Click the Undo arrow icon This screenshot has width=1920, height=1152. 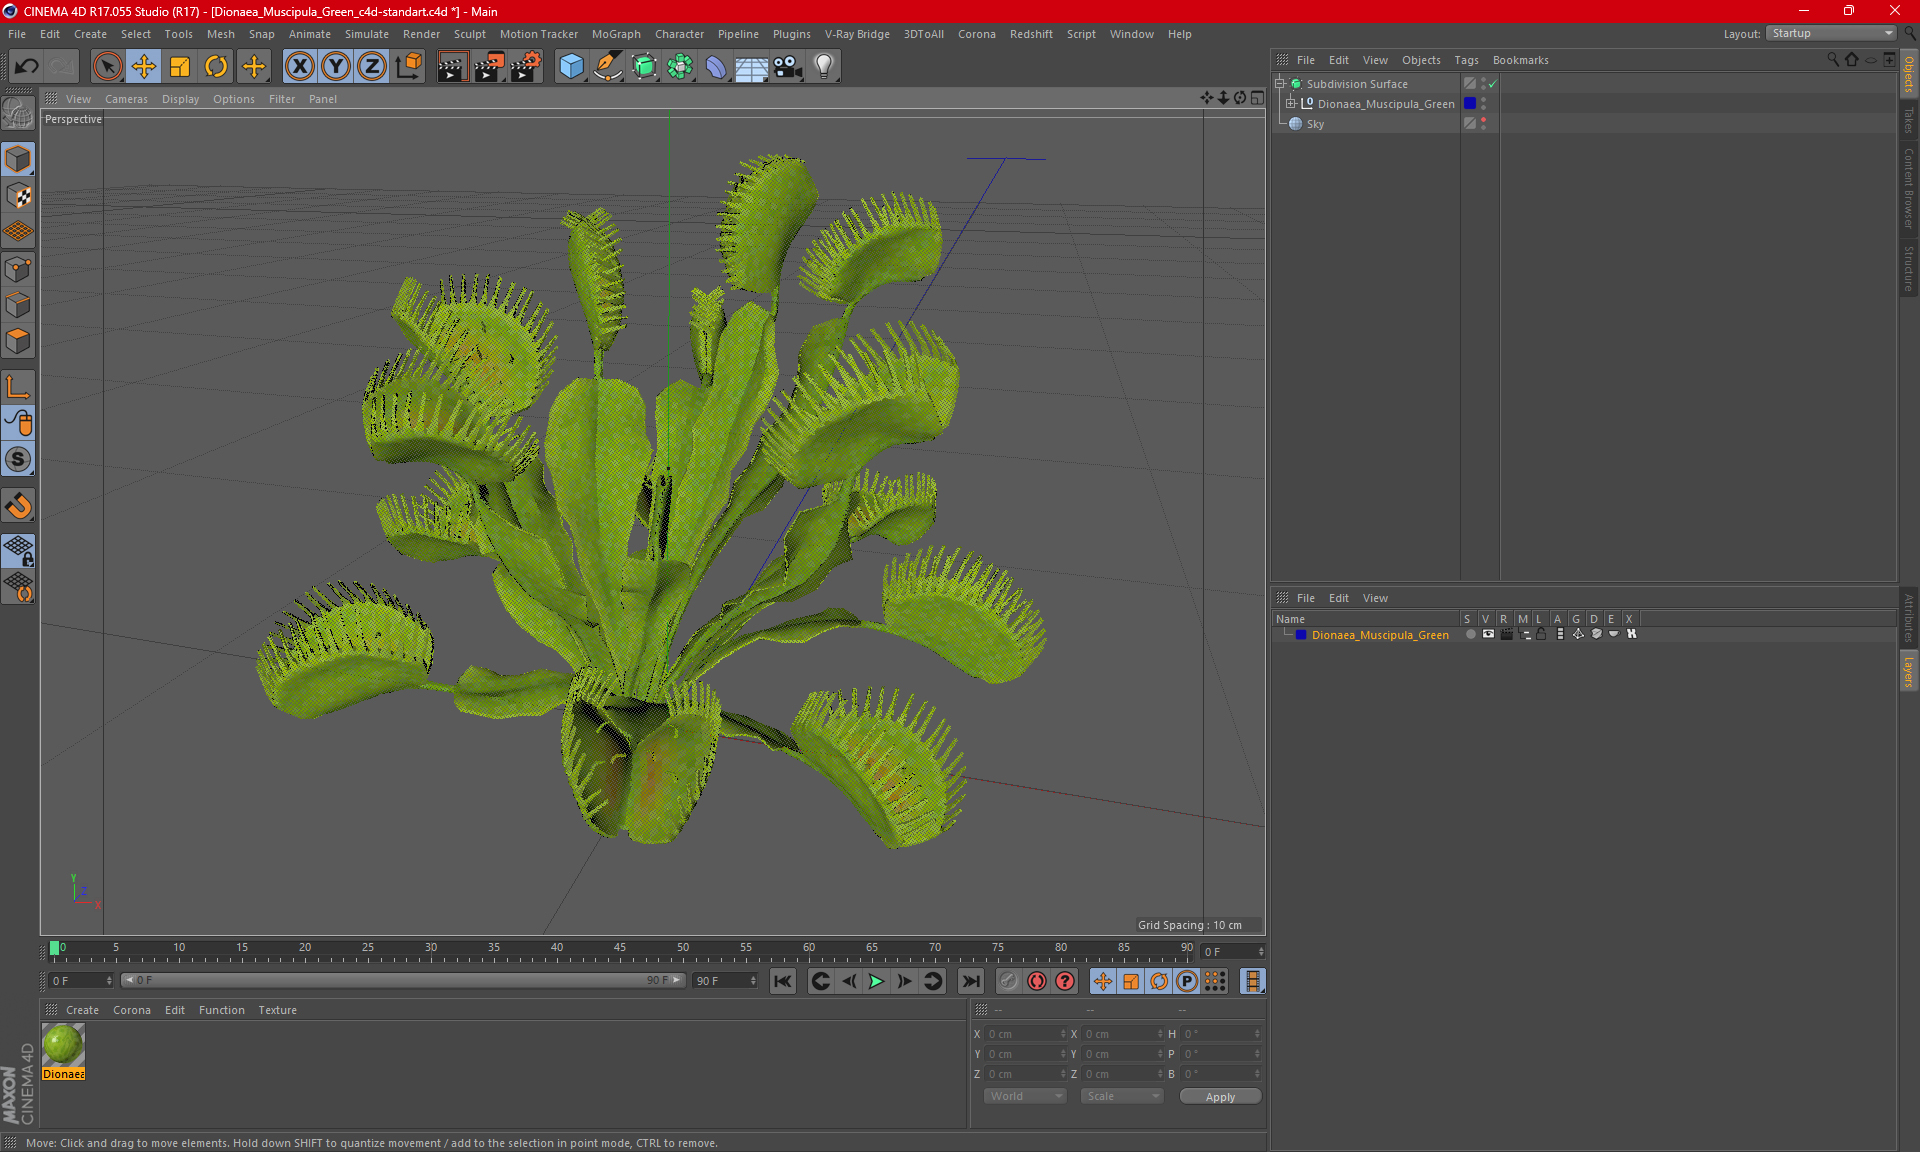coord(27,66)
